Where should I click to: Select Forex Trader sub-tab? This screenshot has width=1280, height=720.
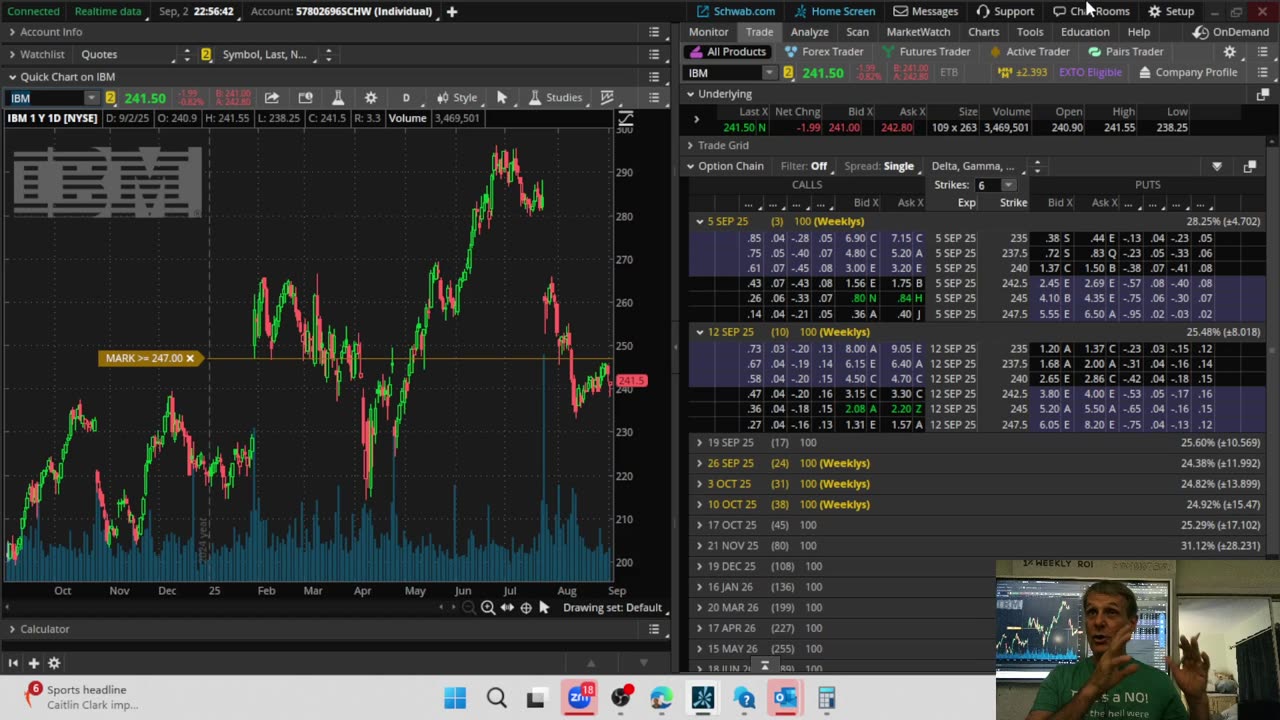824,52
